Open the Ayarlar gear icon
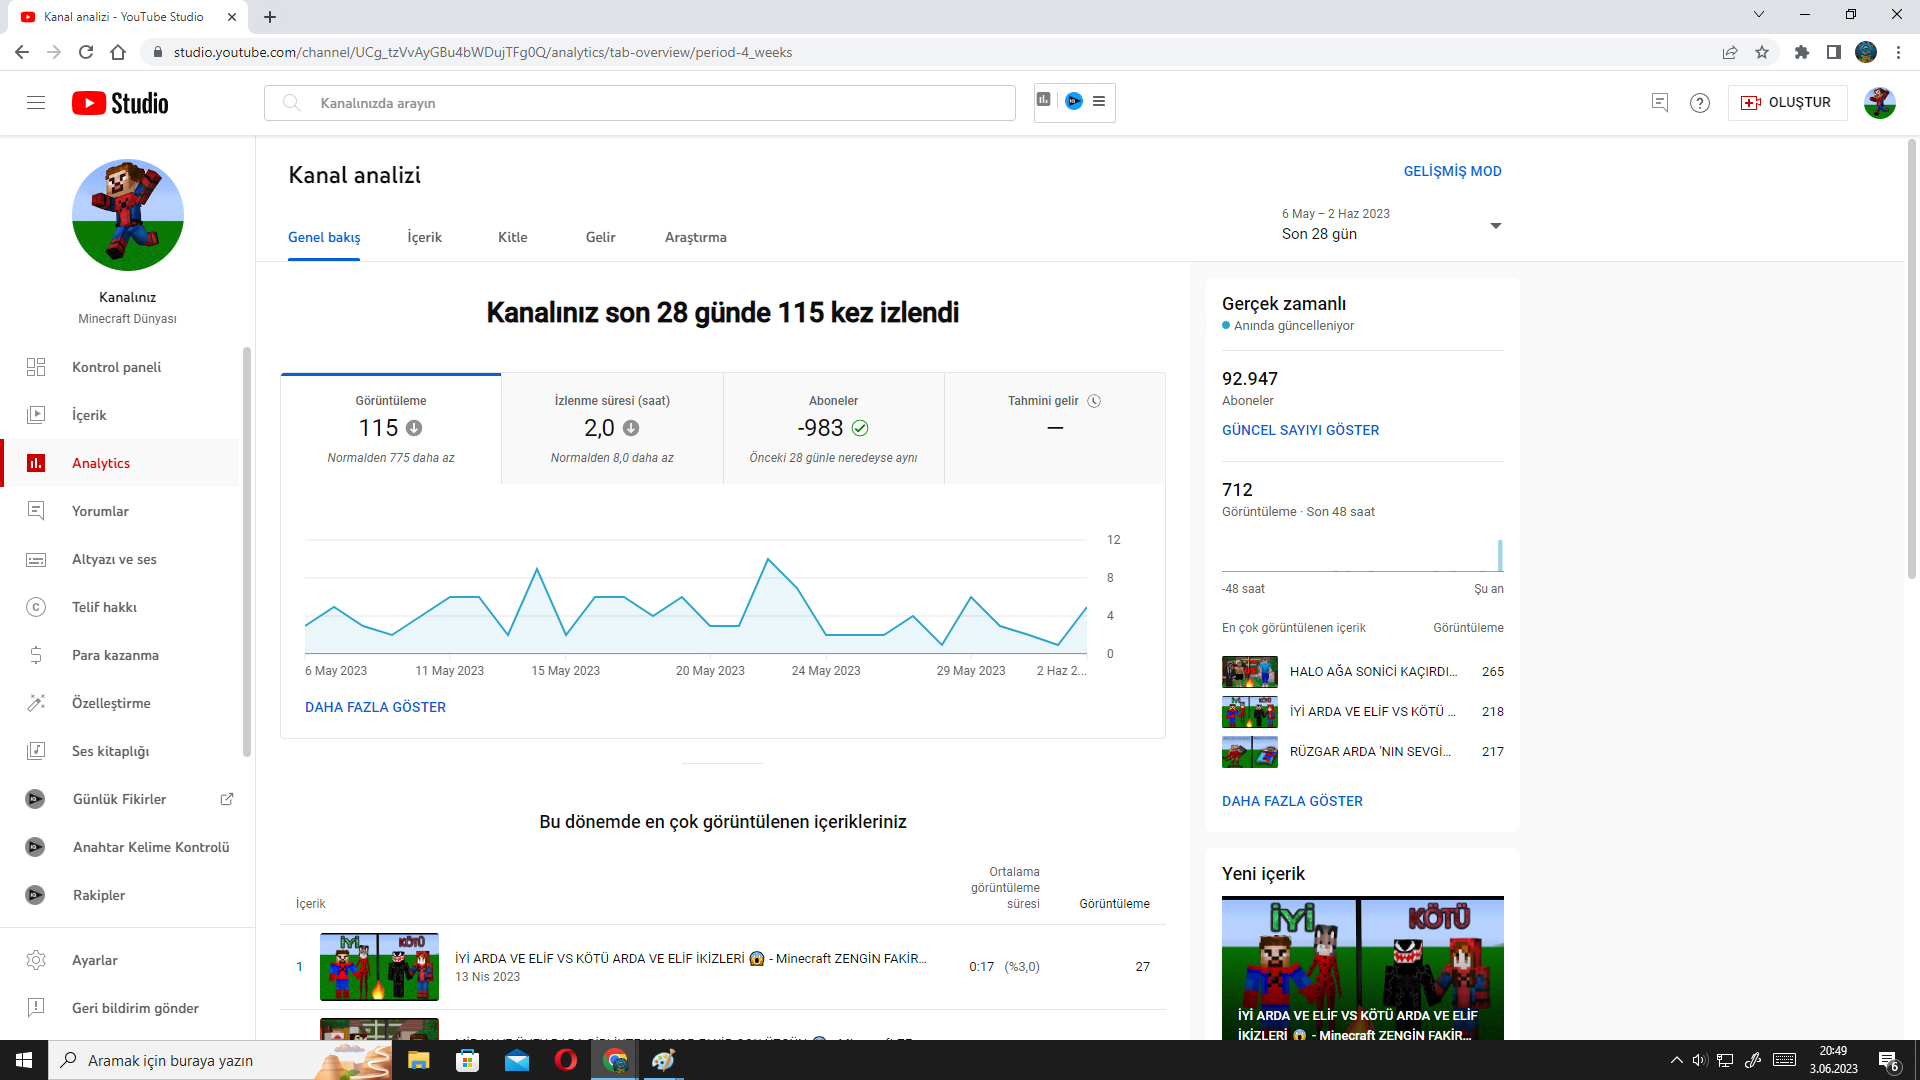This screenshot has width=1920, height=1080. click(36, 960)
